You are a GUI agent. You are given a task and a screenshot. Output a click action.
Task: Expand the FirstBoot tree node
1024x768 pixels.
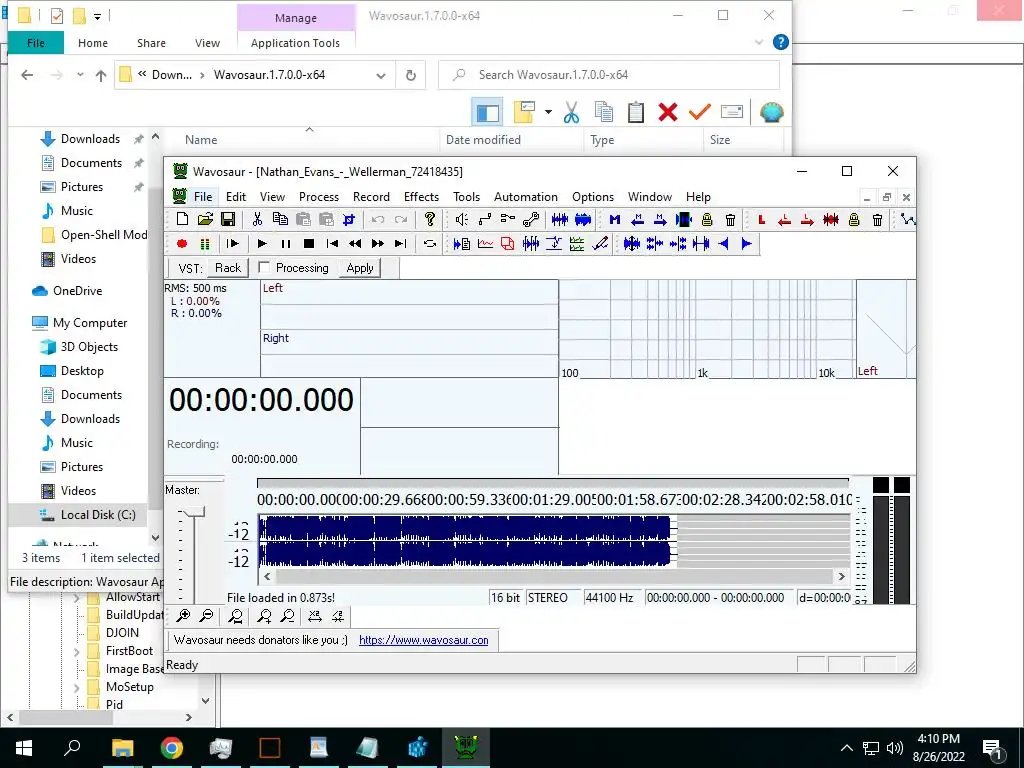coord(76,652)
